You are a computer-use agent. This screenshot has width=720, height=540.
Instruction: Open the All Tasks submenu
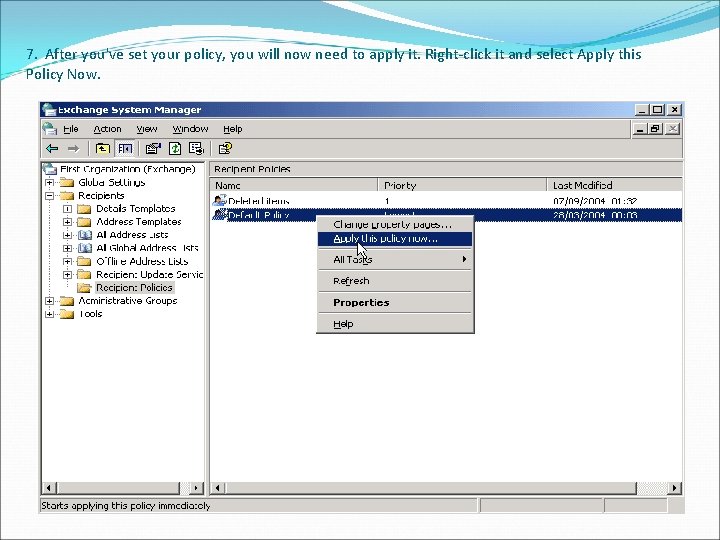395,259
